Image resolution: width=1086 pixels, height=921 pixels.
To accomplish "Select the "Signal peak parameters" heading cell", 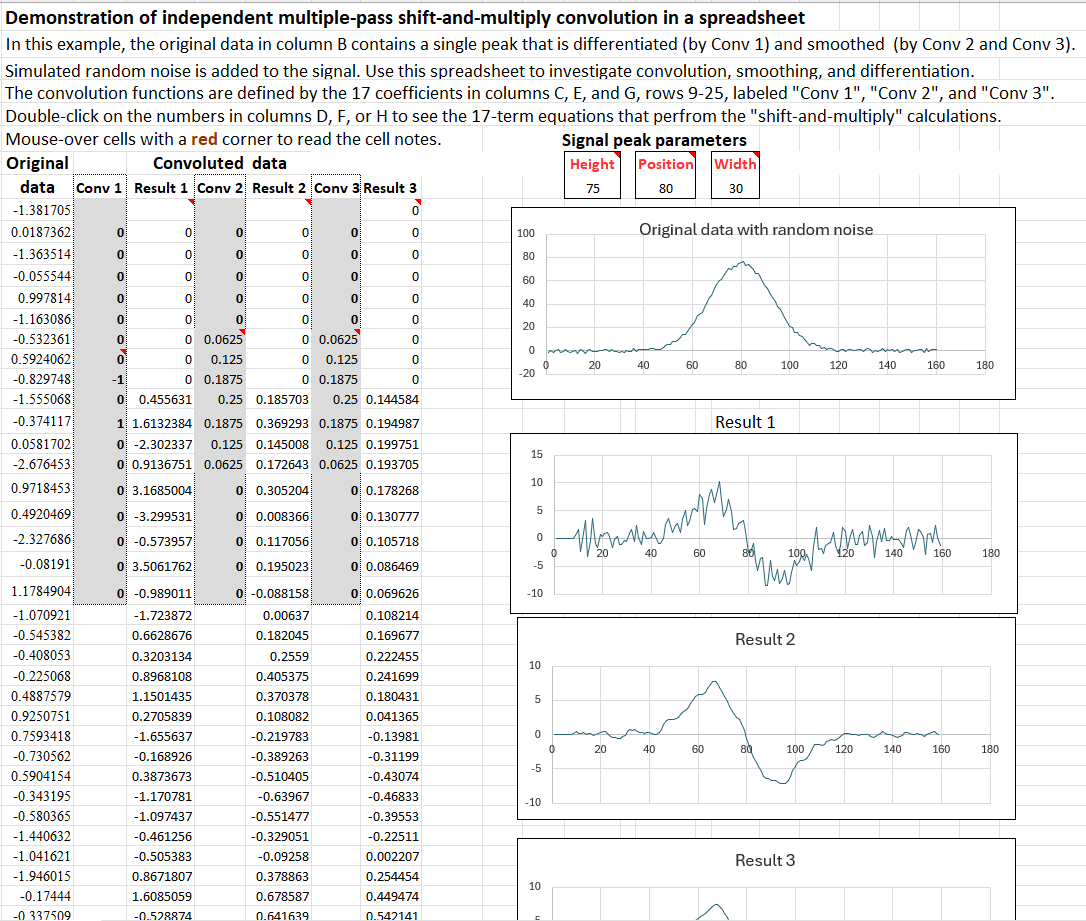I will tap(653, 140).
